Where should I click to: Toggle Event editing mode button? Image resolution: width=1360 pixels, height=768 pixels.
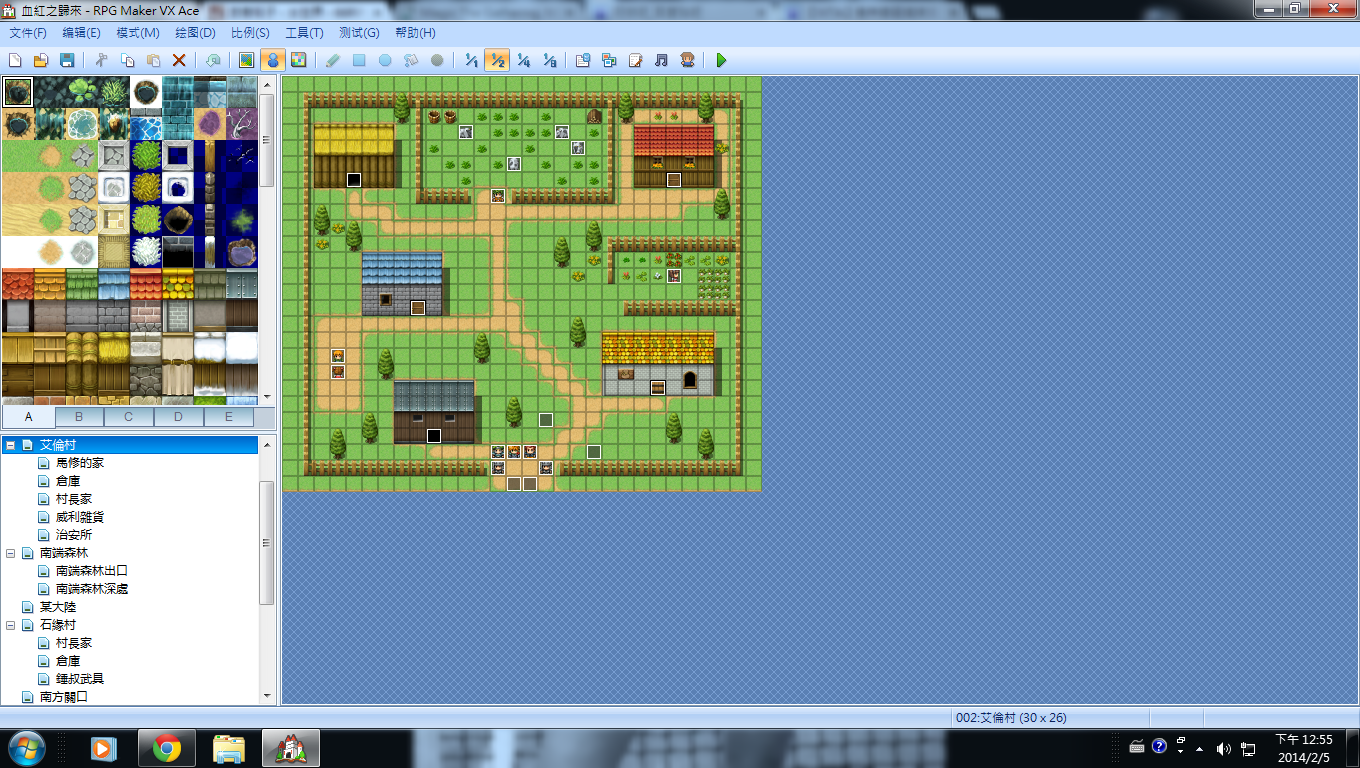click(x=272, y=60)
